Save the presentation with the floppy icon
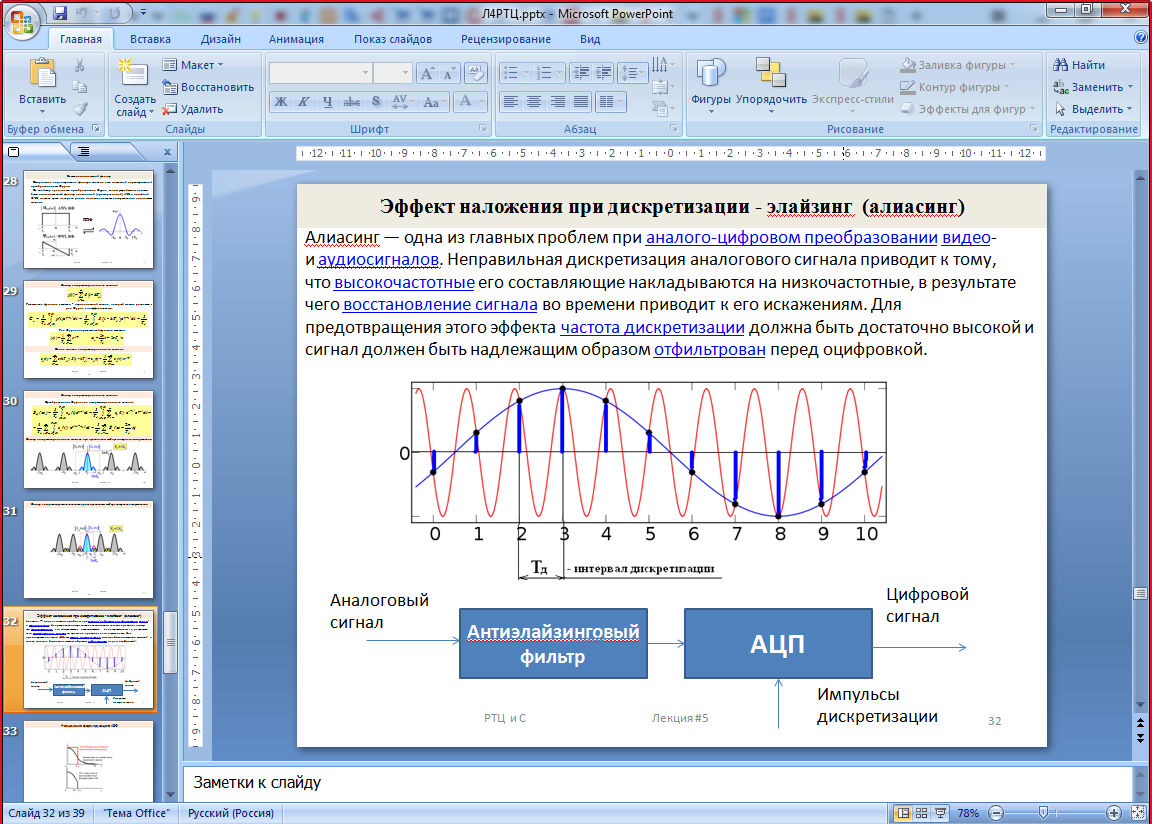 tap(60, 14)
